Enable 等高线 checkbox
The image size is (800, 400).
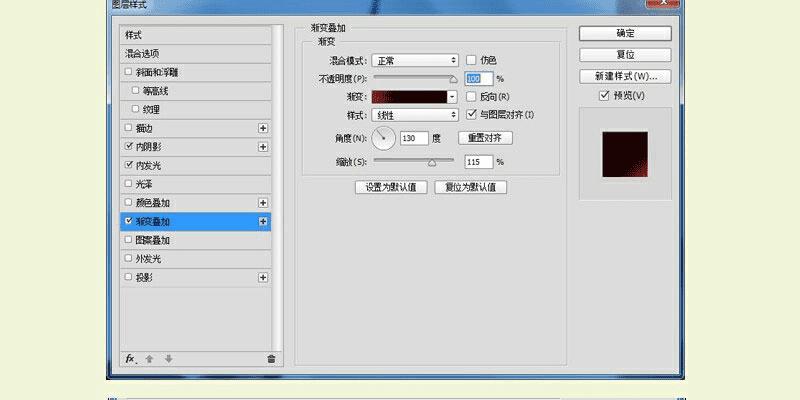[135, 90]
